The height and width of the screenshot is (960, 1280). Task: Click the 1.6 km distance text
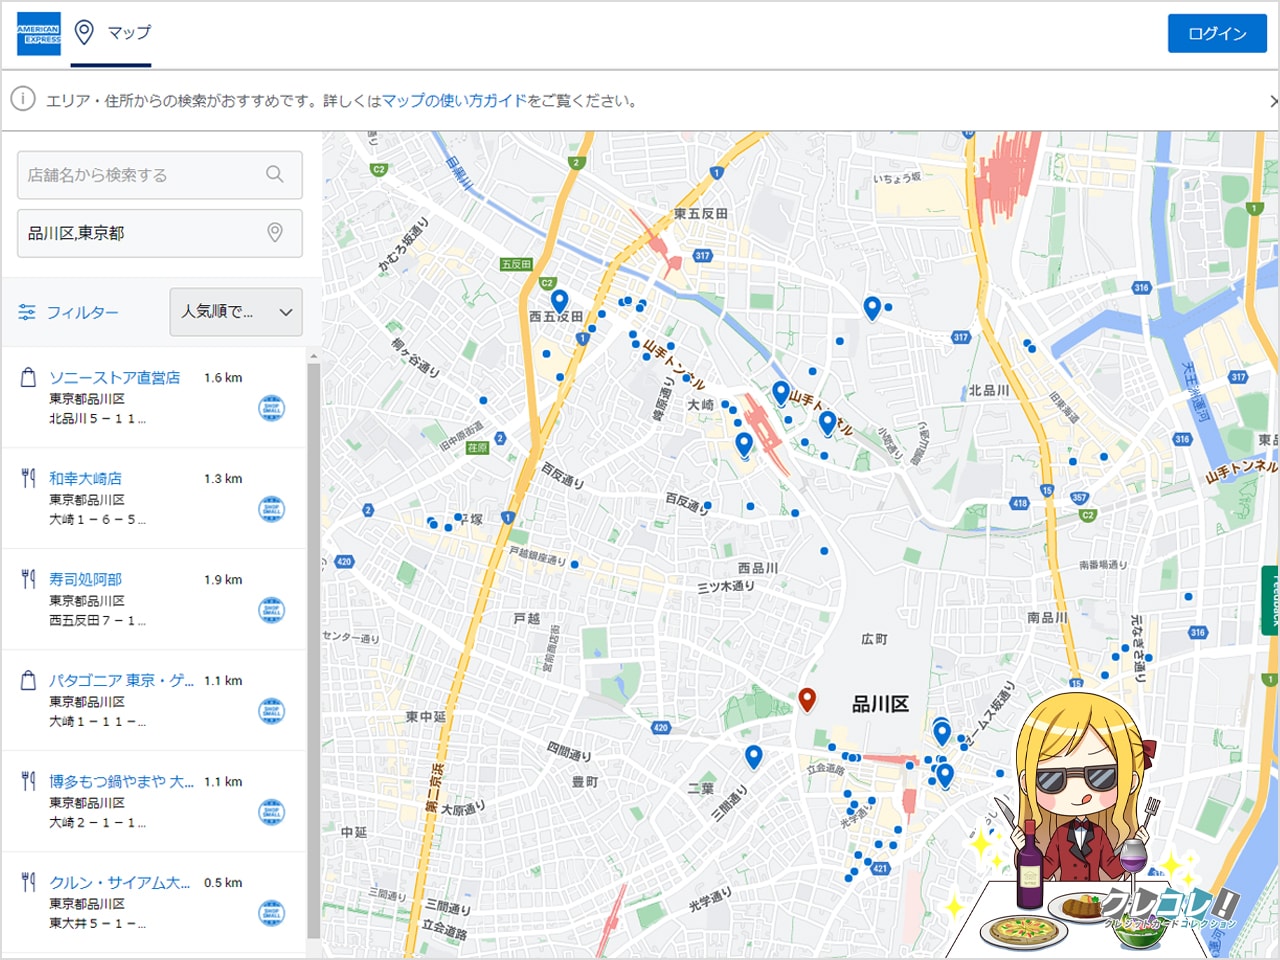pos(223,378)
